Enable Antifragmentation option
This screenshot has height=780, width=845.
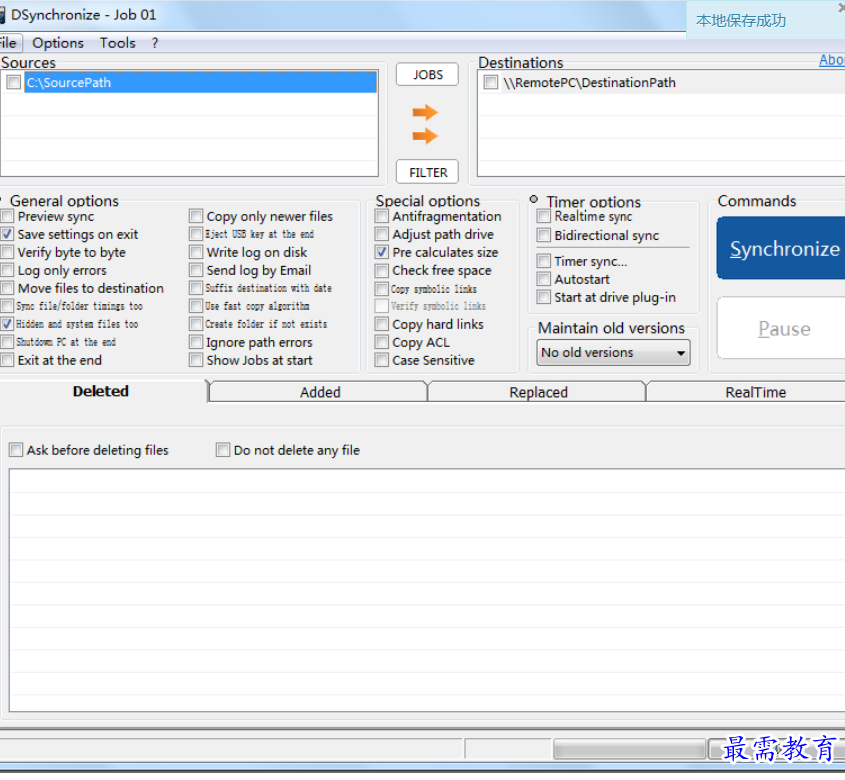tap(382, 216)
